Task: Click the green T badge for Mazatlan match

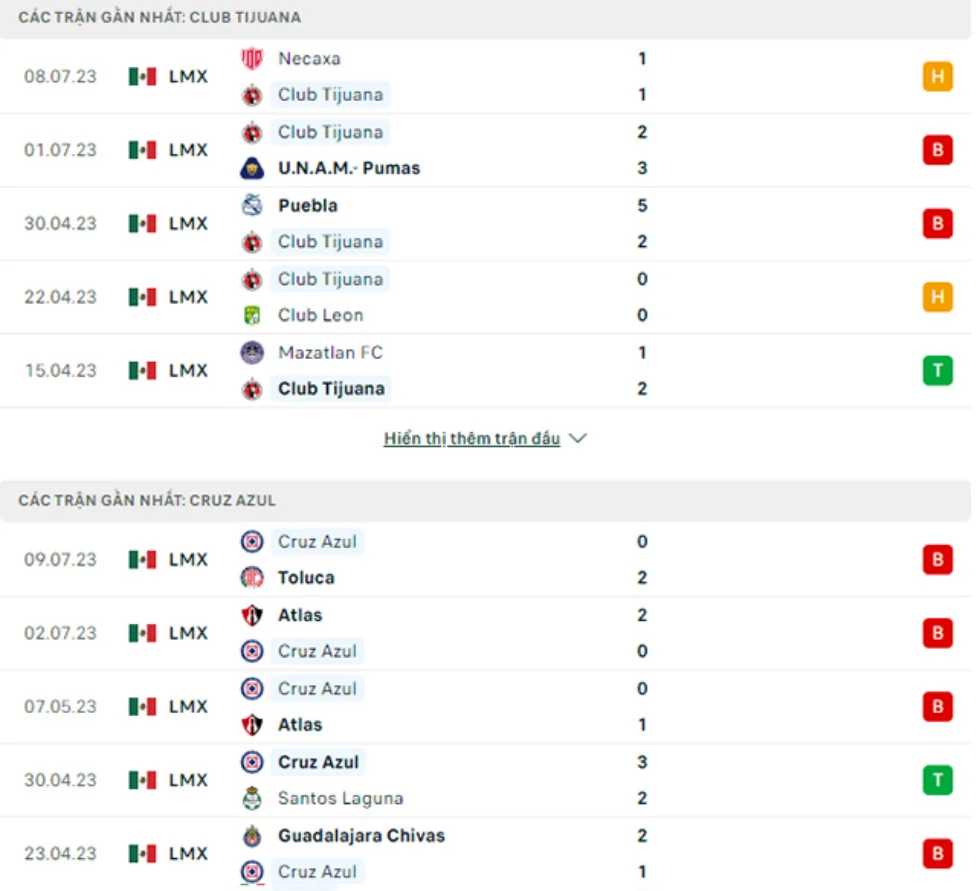Action: tap(937, 371)
